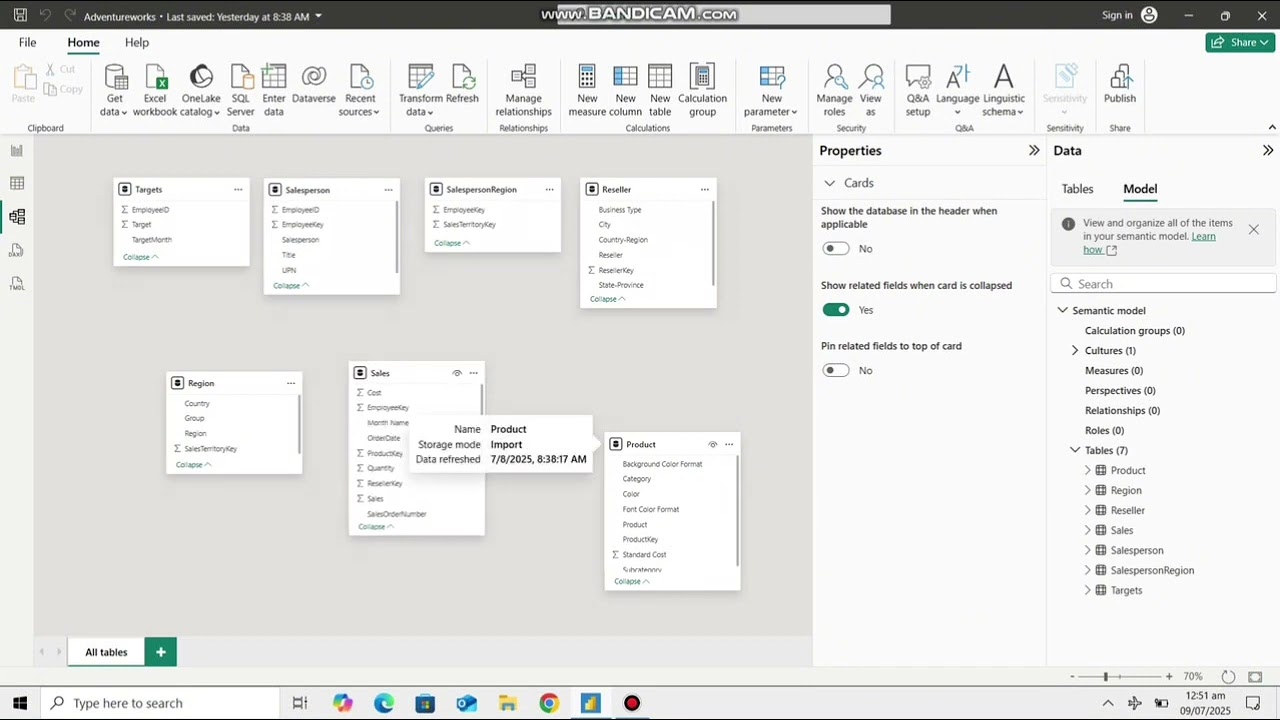Image resolution: width=1280 pixels, height=720 pixels.
Task: Adjust the zoom slider handle
Action: coord(1106,677)
